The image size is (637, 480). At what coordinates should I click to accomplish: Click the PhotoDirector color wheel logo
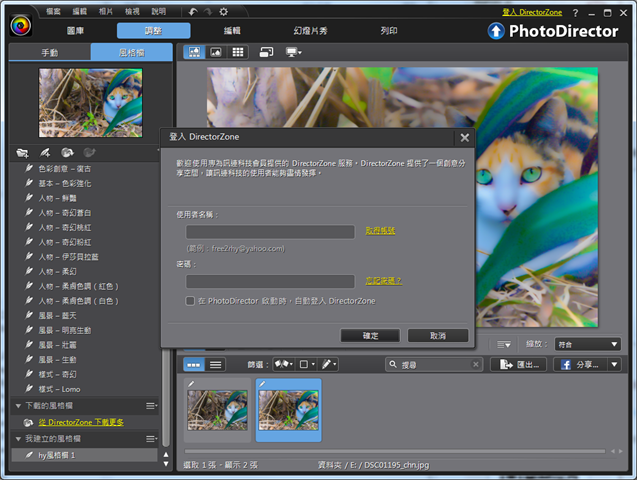point(20,26)
